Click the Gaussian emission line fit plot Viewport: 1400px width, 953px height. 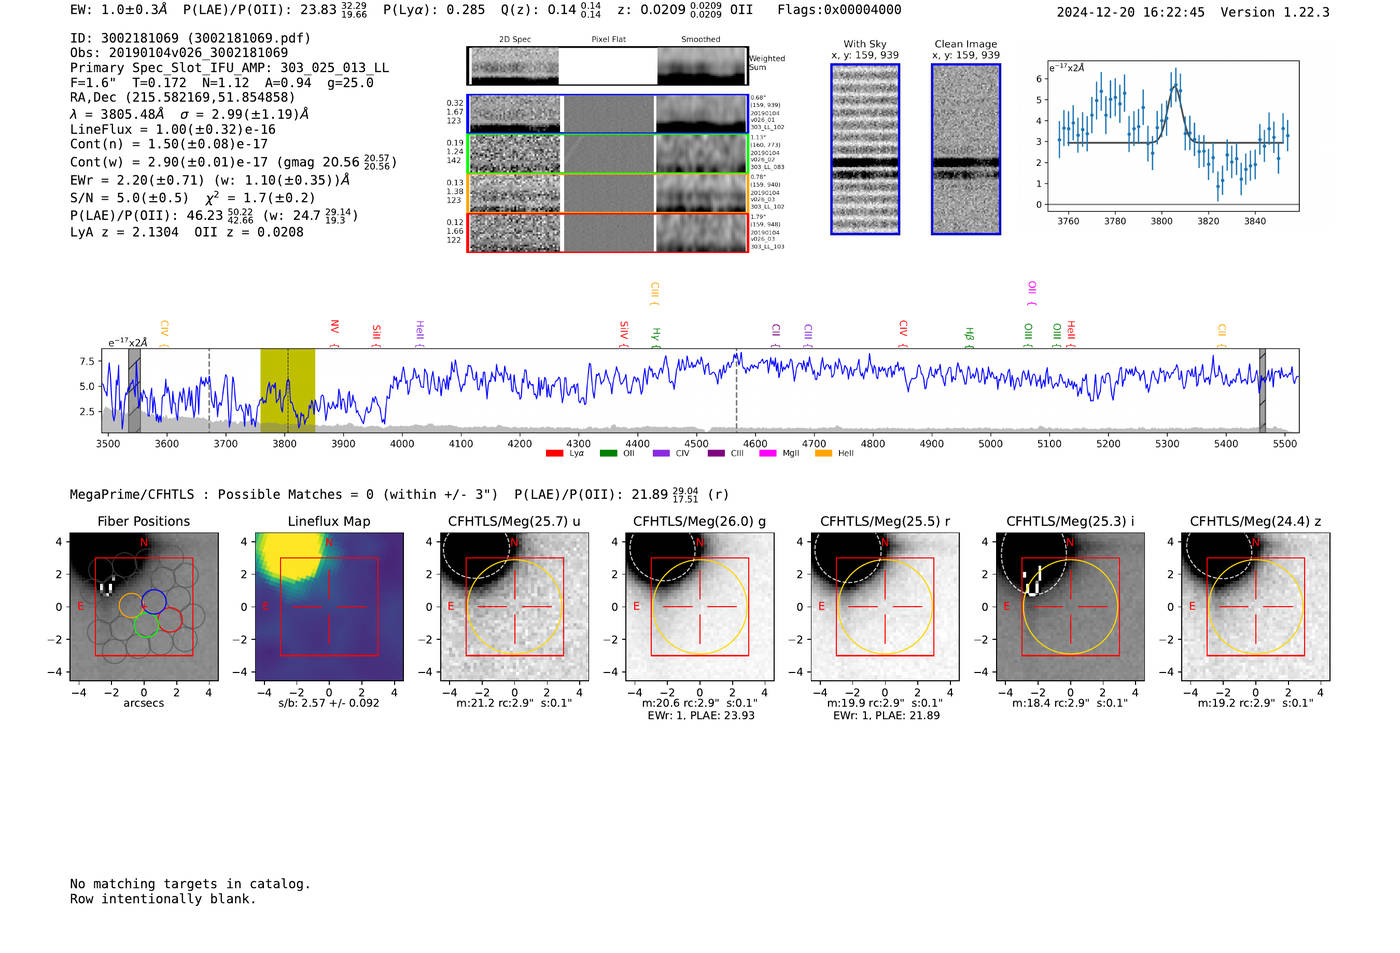(1172, 136)
